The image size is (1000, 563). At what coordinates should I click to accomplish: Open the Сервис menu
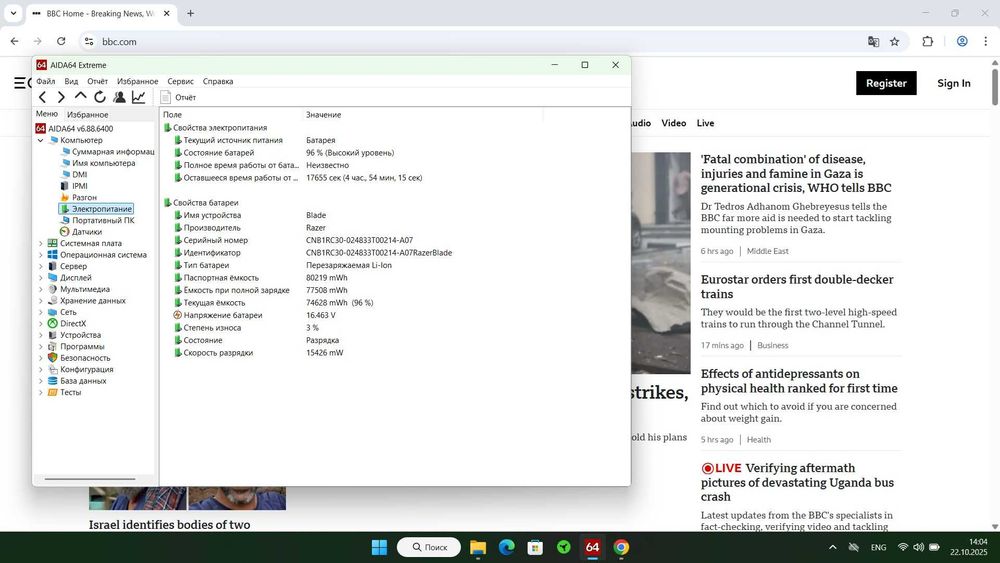[180, 81]
